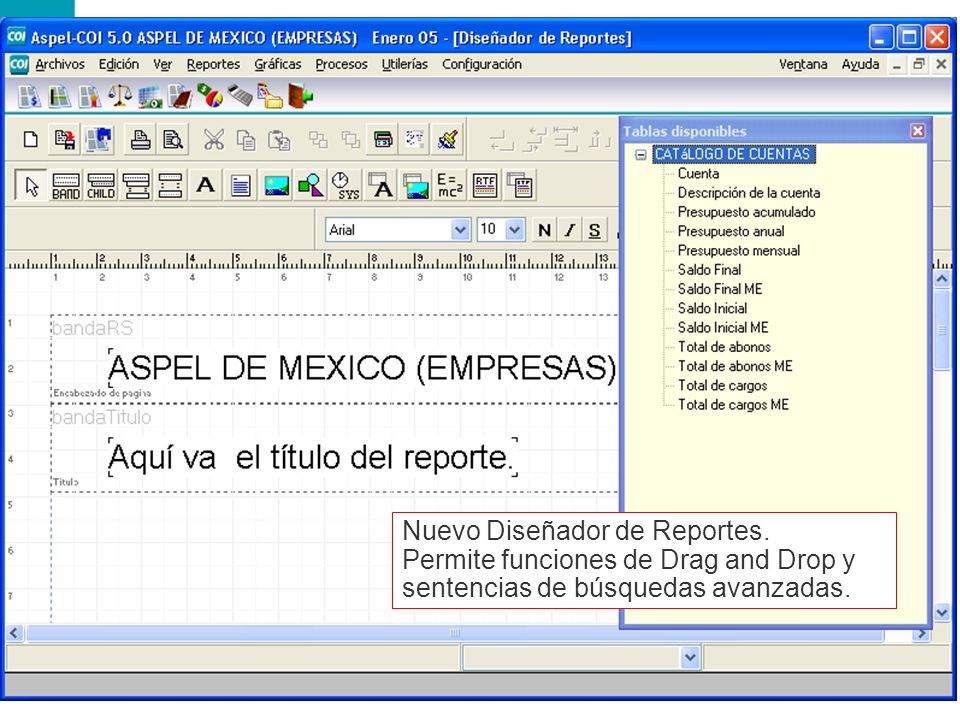Screen dimensions: 960x720
Task: Open the Procesos menu
Action: coord(341,64)
